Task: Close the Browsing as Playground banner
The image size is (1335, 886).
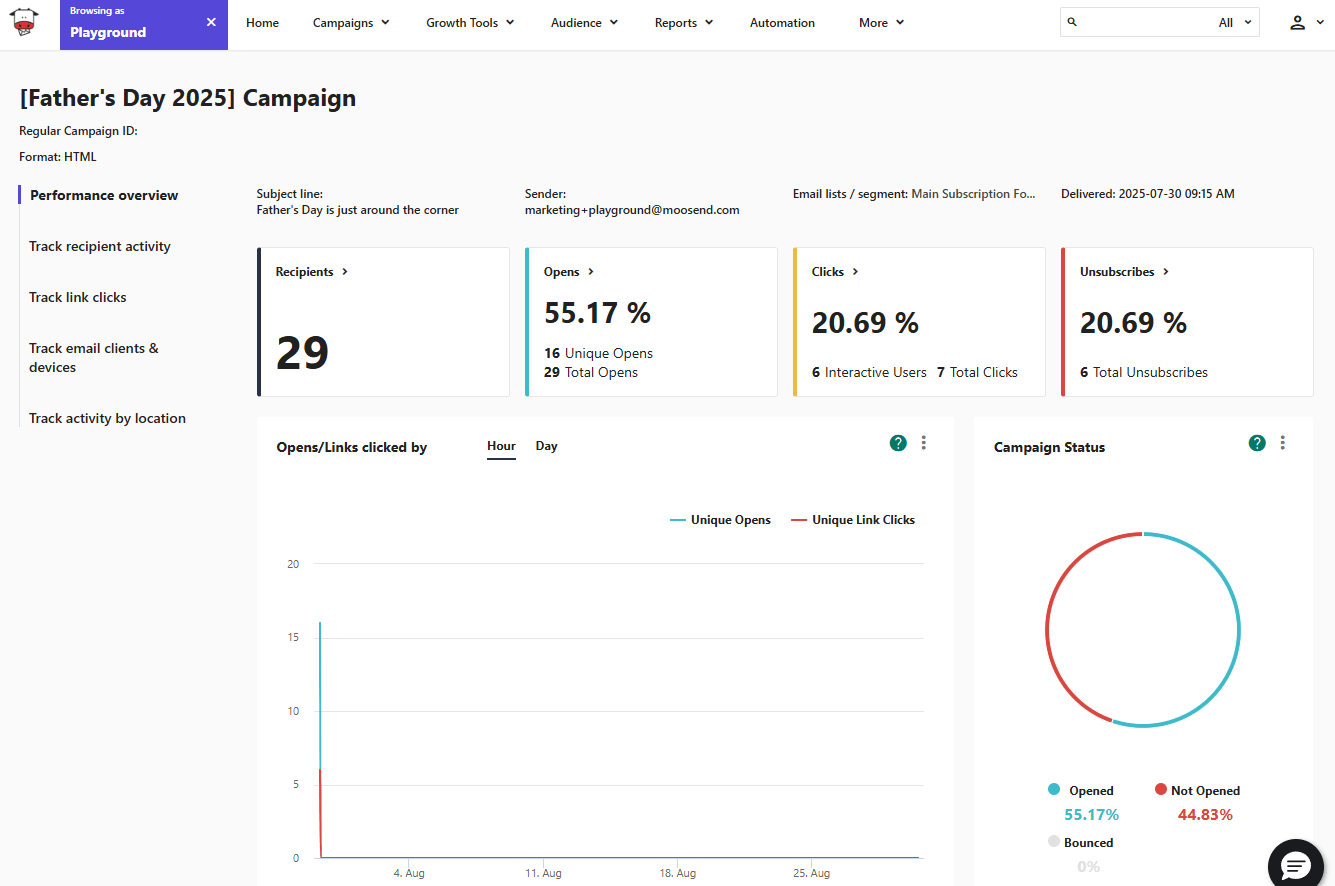Action: (210, 20)
